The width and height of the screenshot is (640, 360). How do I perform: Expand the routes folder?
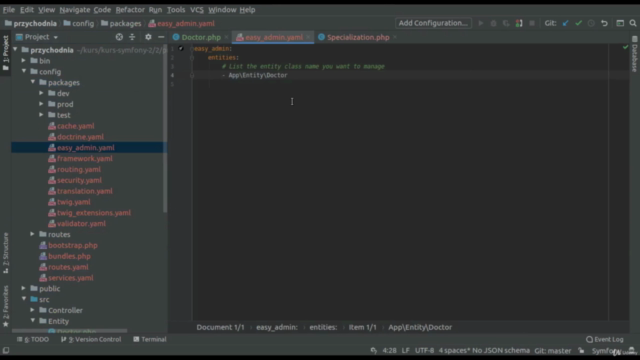pyautogui.click(x=33, y=234)
